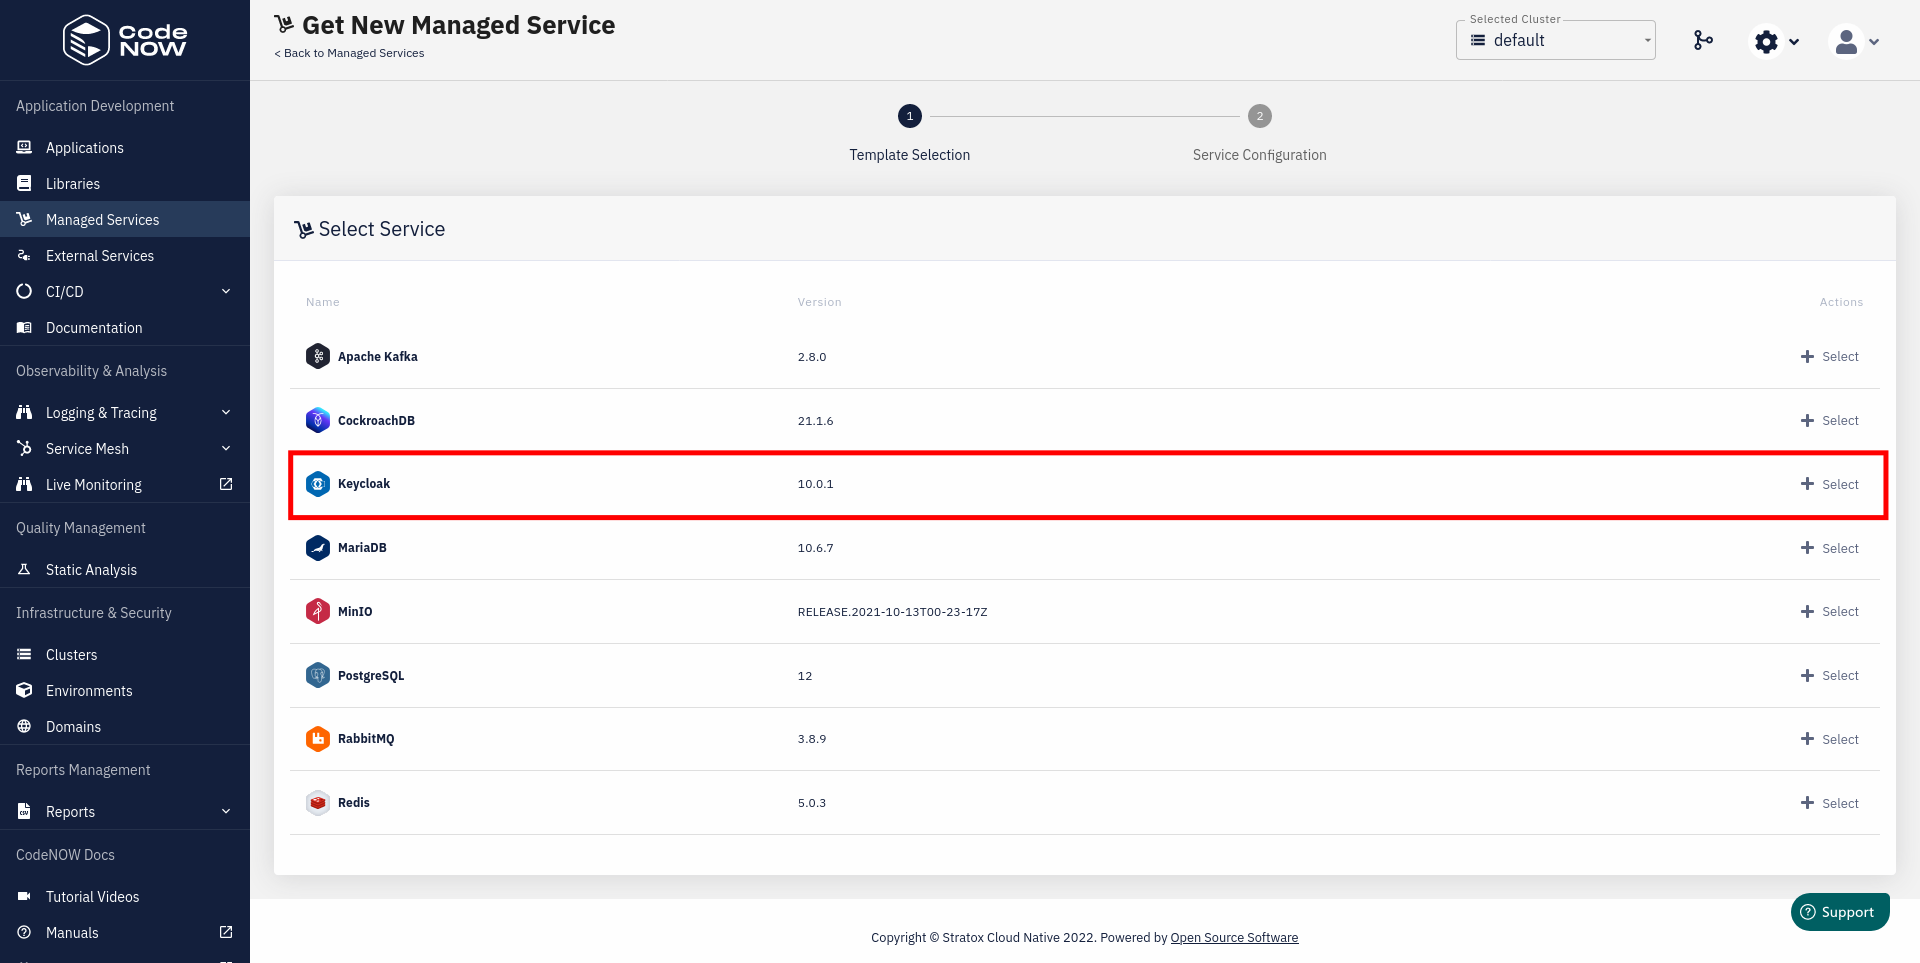Screen dimensions: 1920x963
Task: Open the Support chat button
Action: [1840, 912]
